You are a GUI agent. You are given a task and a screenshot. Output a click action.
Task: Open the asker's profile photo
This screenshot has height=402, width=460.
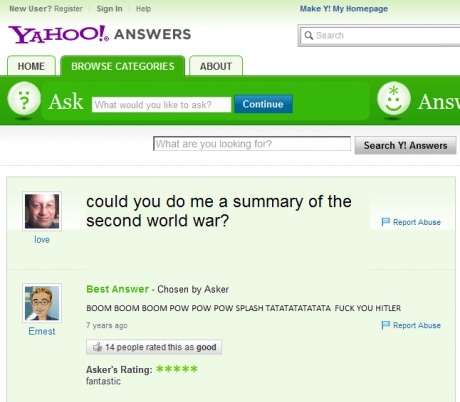click(42, 211)
